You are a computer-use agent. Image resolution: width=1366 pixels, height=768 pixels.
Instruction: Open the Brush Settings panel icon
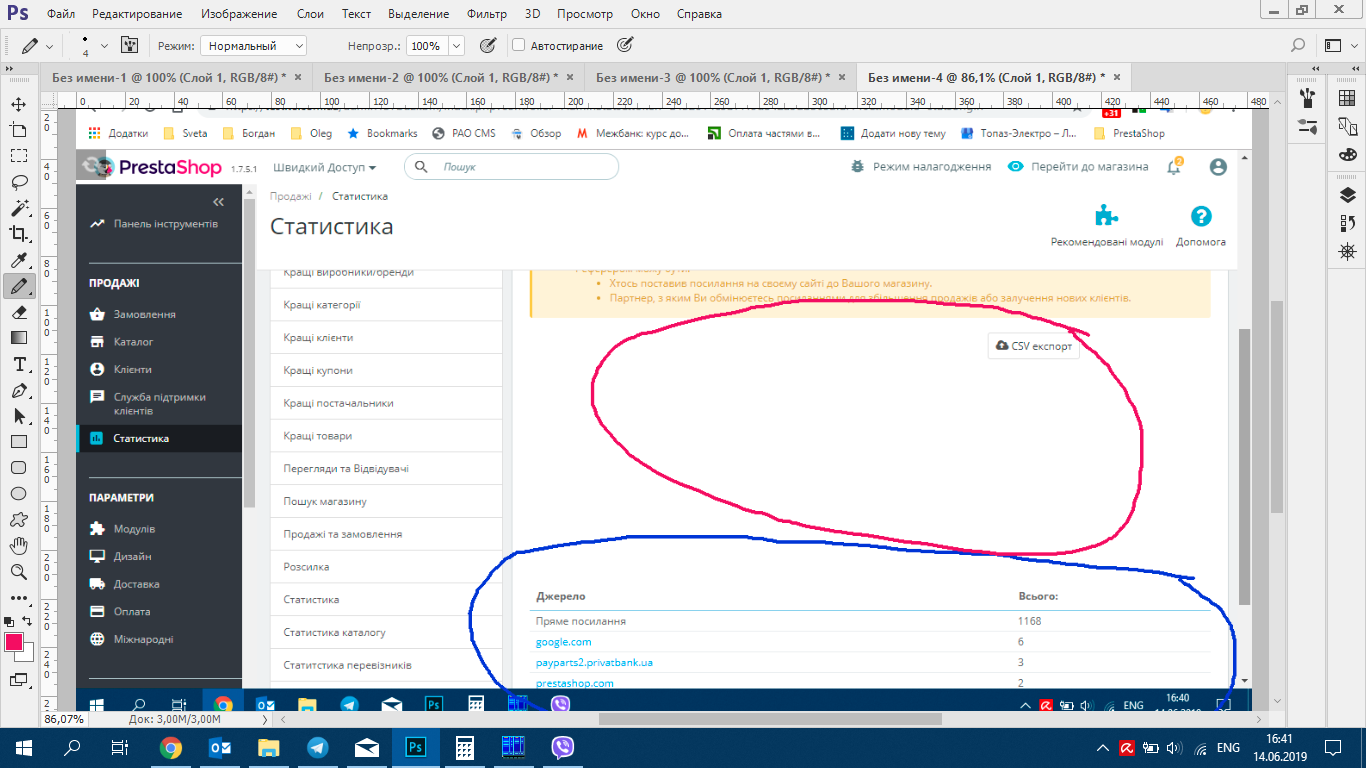[1308, 126]
